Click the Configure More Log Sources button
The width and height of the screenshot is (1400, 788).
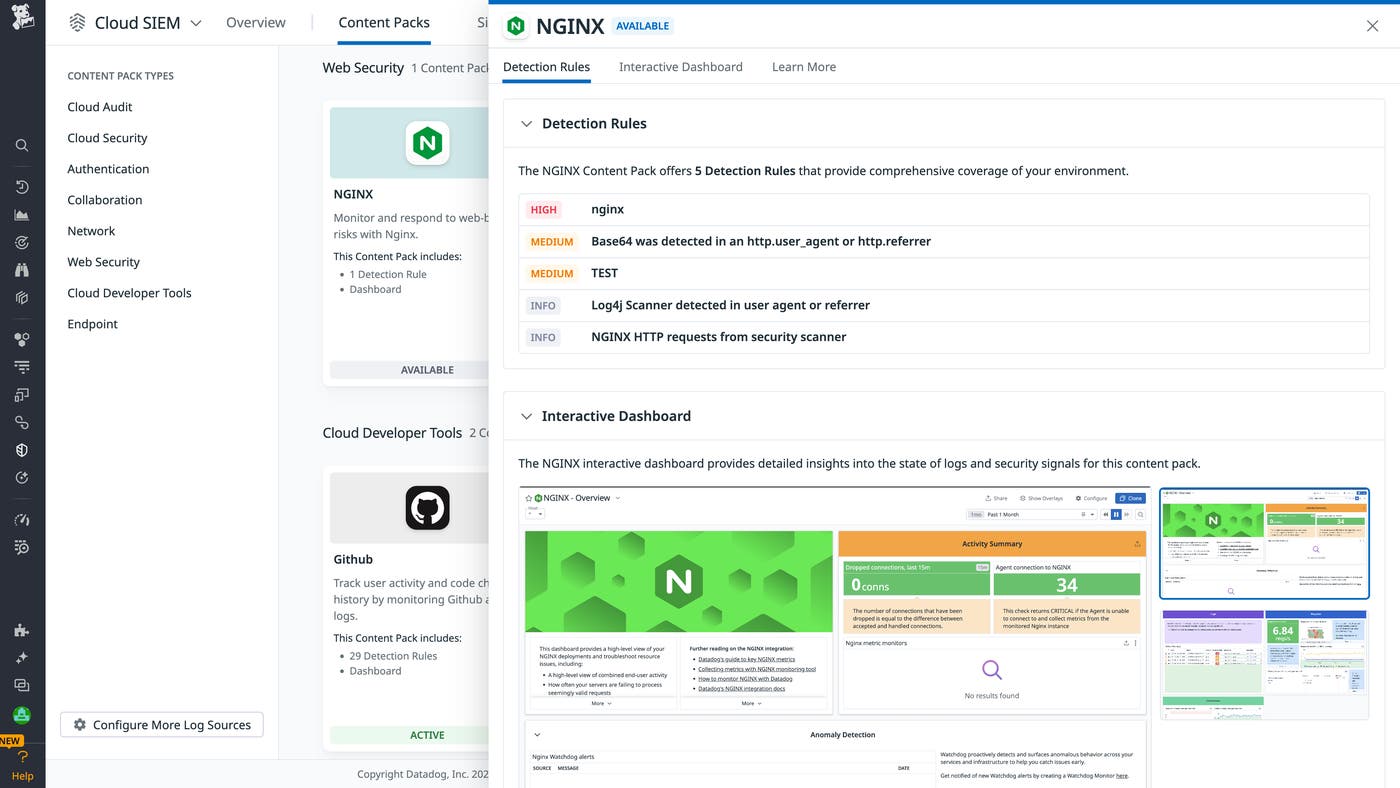161,724
